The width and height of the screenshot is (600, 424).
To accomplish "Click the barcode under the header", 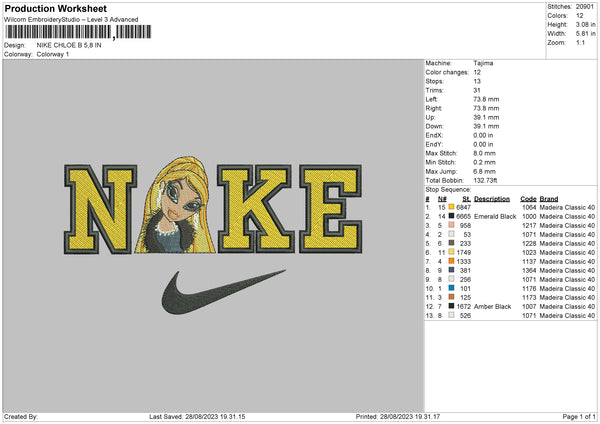I will (78, 32).
